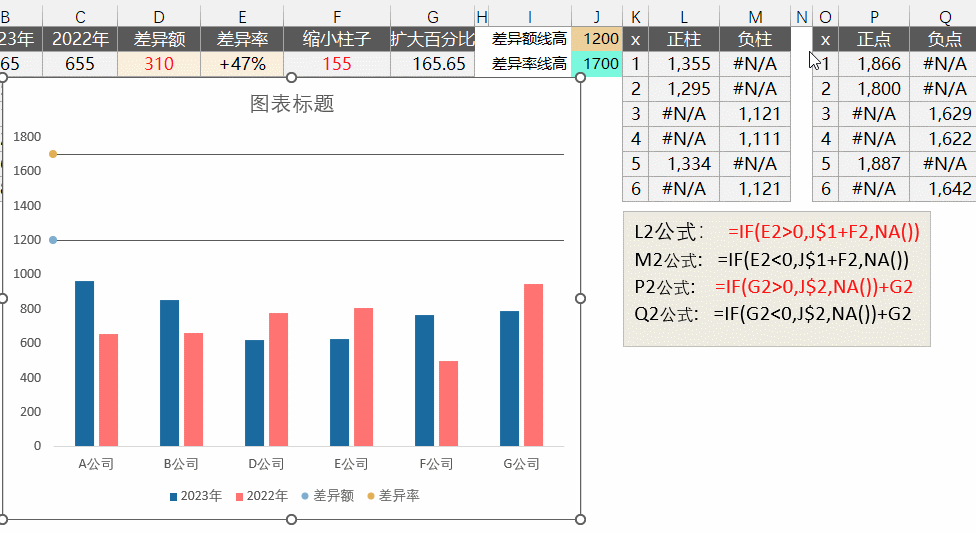
Task: Select blue 差异额 data point at 1200
Action: pyautogui.click(x=53, y=240)
